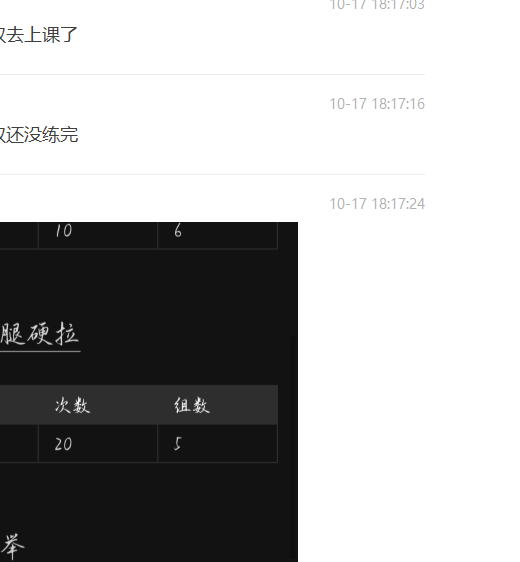Image resolution: width=520 pixels, height=562 pixels.
Task: Click the divider line below 去上课了 message
Action: [213, 75]
